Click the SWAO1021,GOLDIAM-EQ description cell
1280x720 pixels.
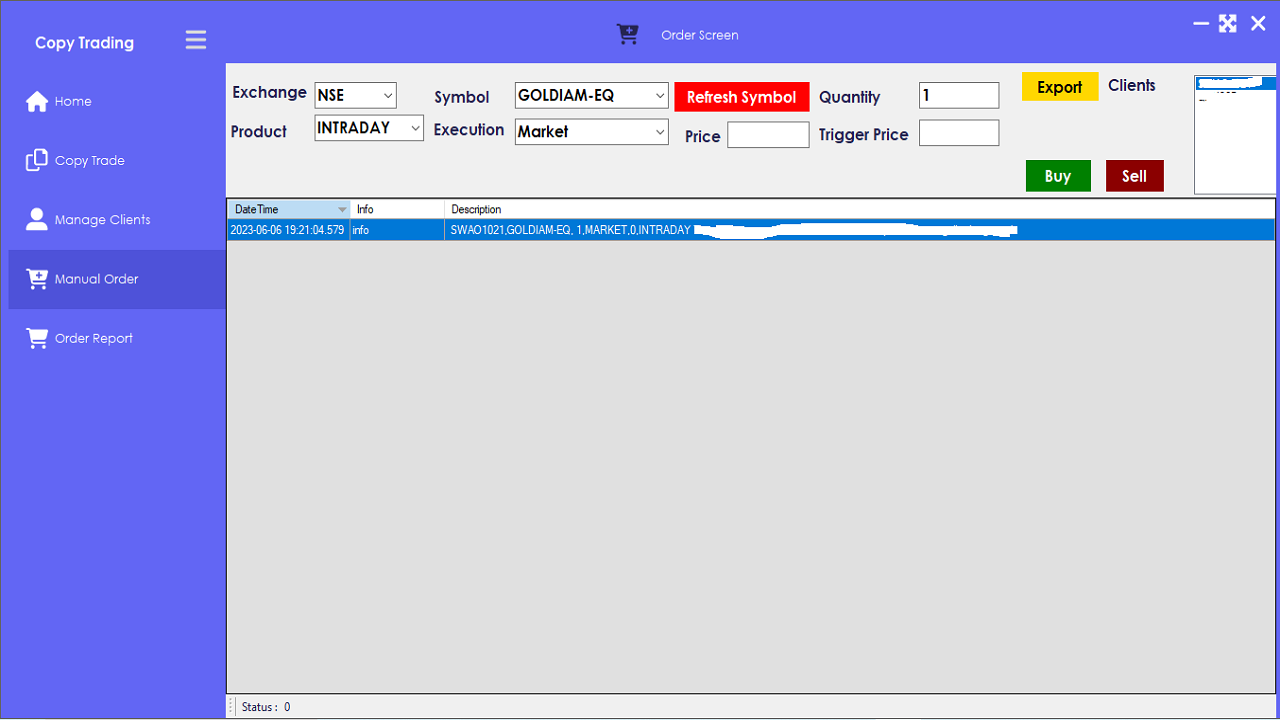[860, 230]
